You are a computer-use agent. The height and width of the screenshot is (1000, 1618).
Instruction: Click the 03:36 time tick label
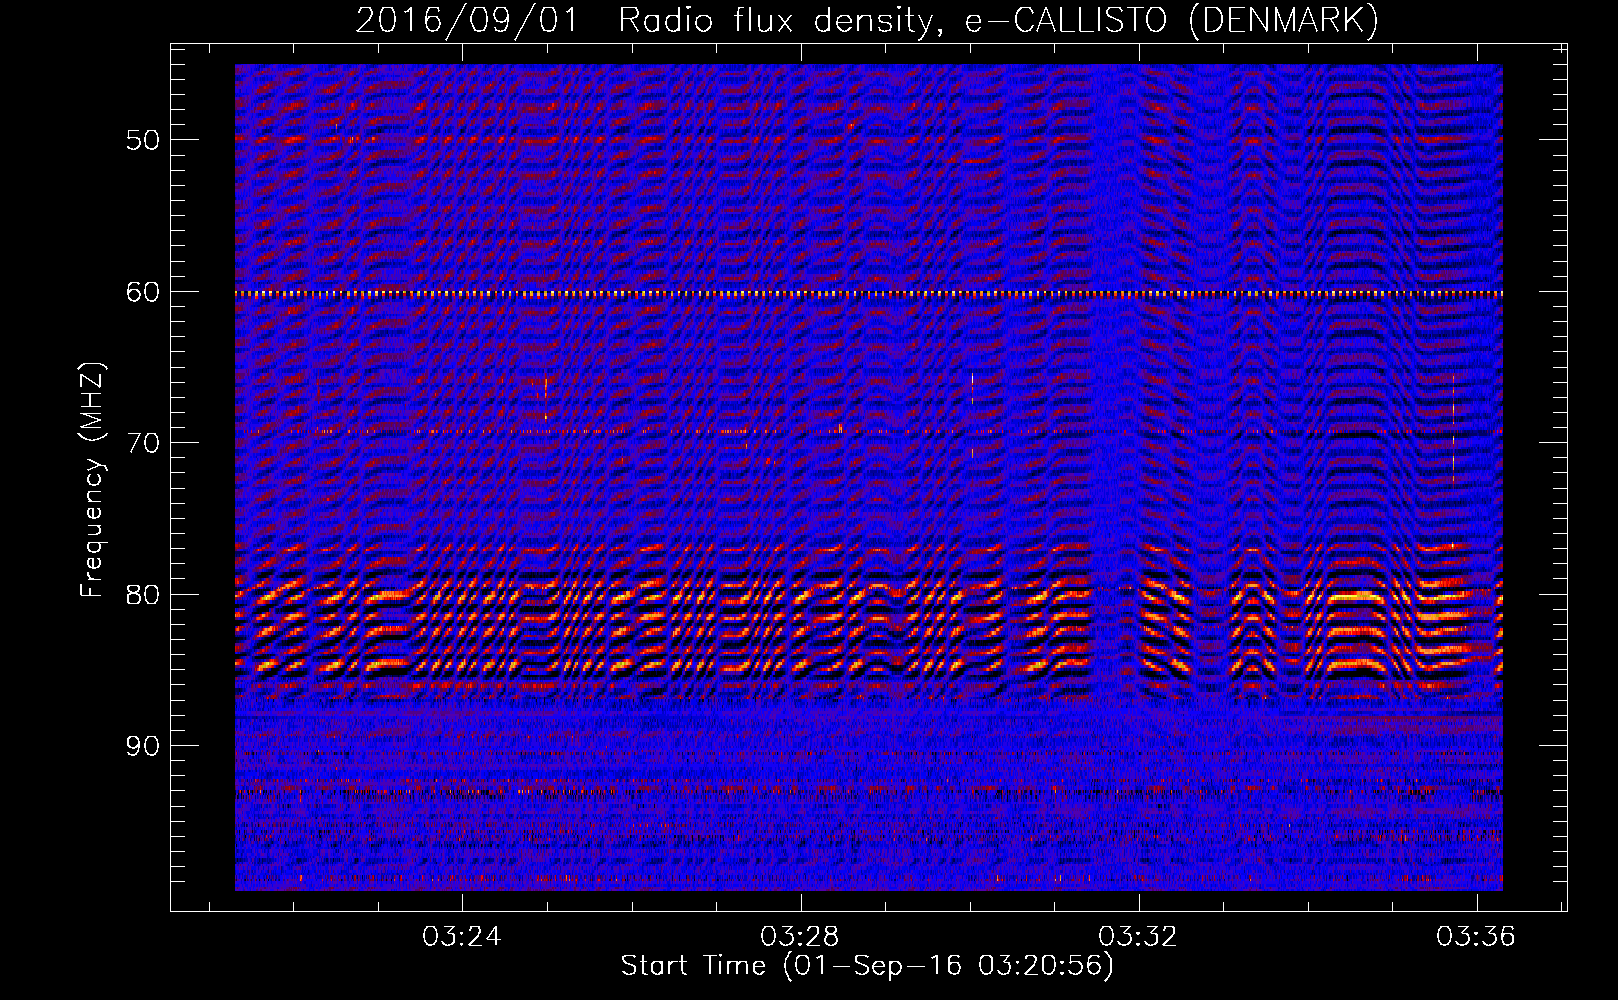(1476, 937)
